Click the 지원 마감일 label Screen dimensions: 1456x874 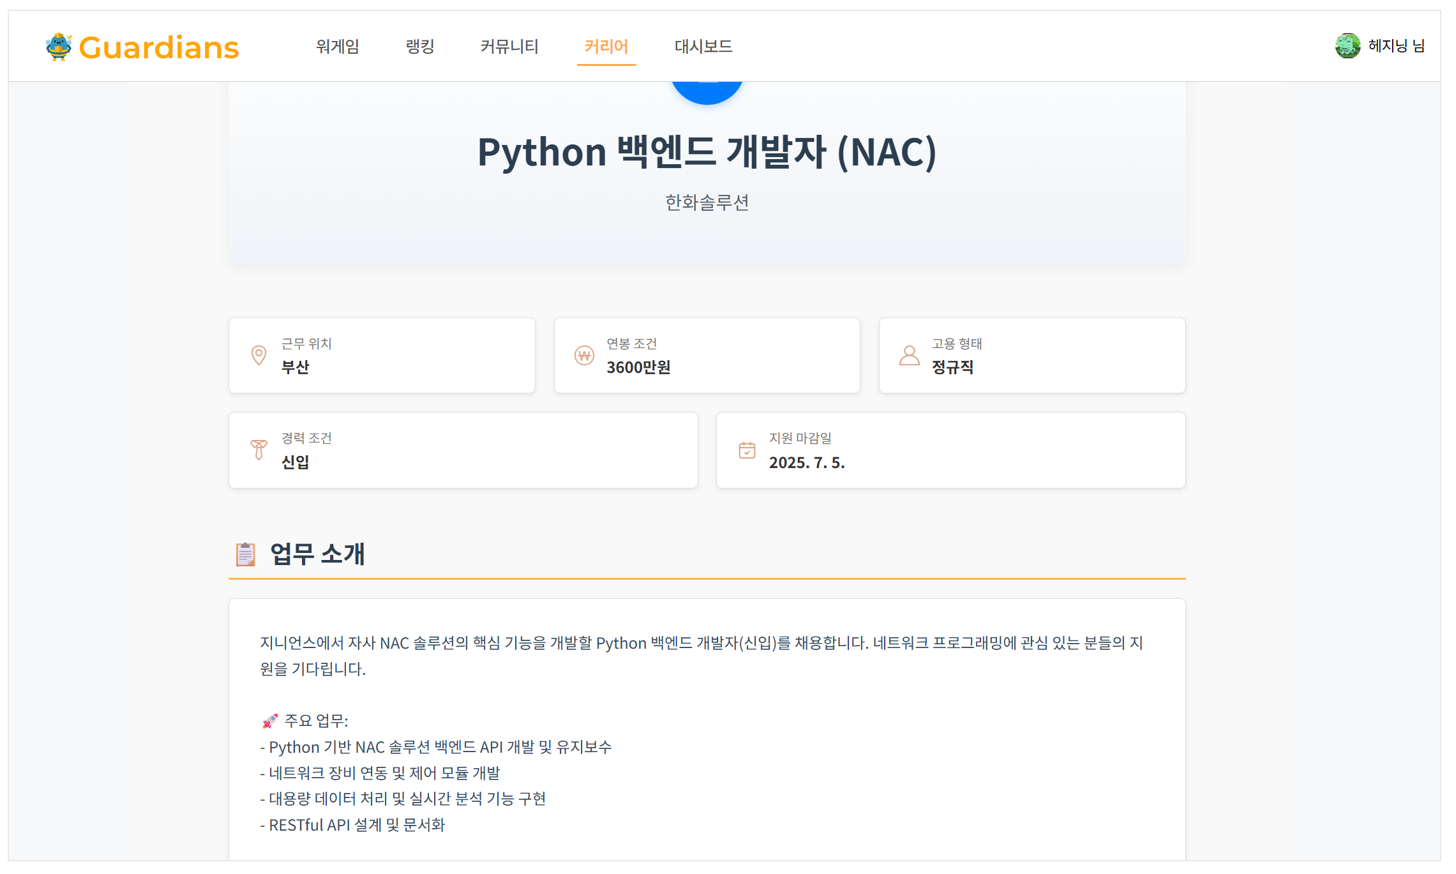(800, 438)
